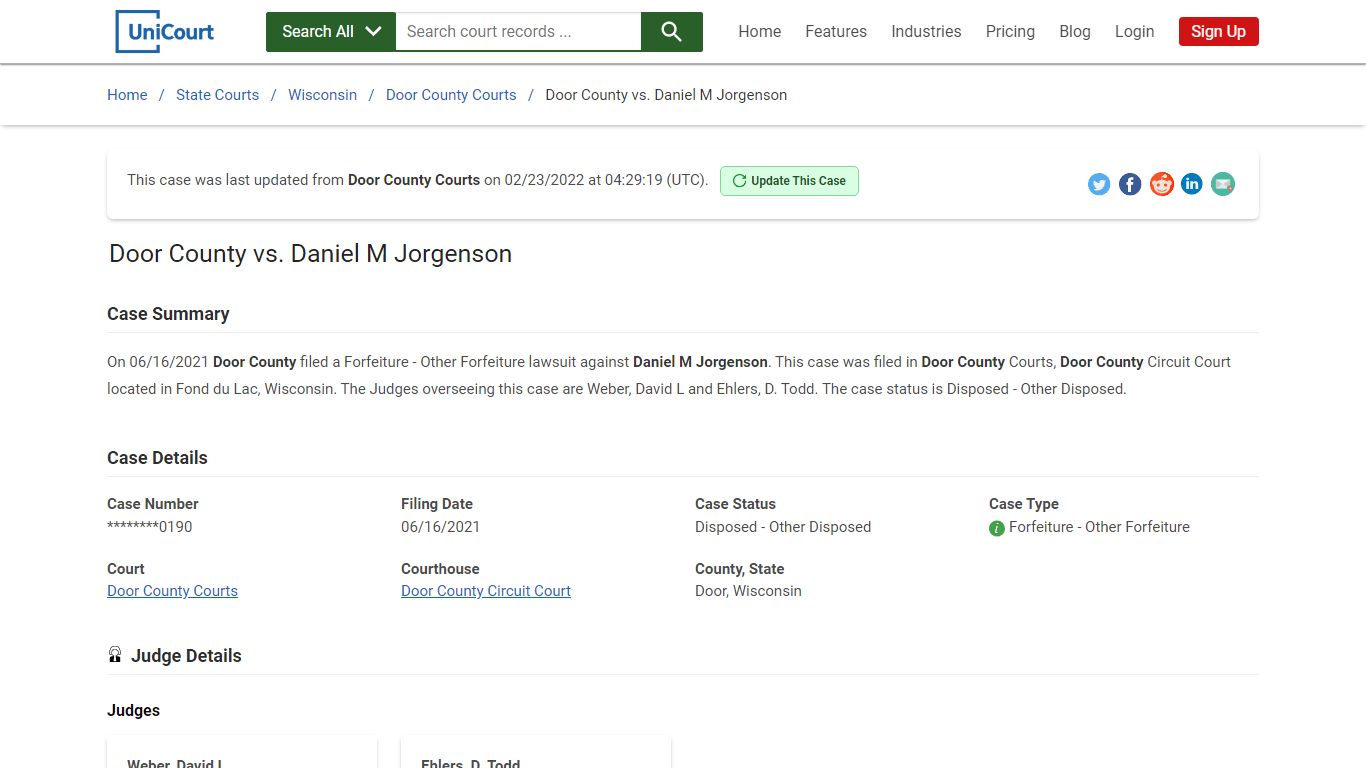
Task: Click the case number ********0190
Action: 150,527
